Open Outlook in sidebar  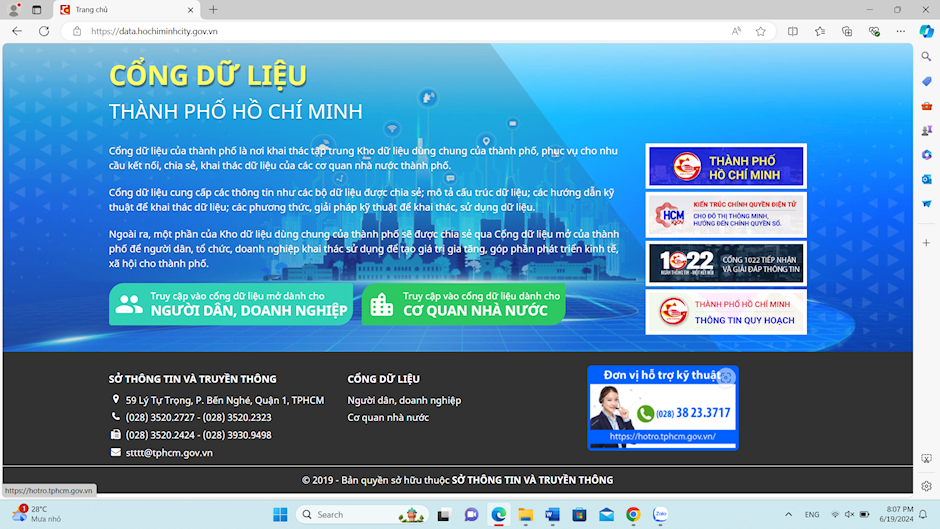tap(926, 179)
